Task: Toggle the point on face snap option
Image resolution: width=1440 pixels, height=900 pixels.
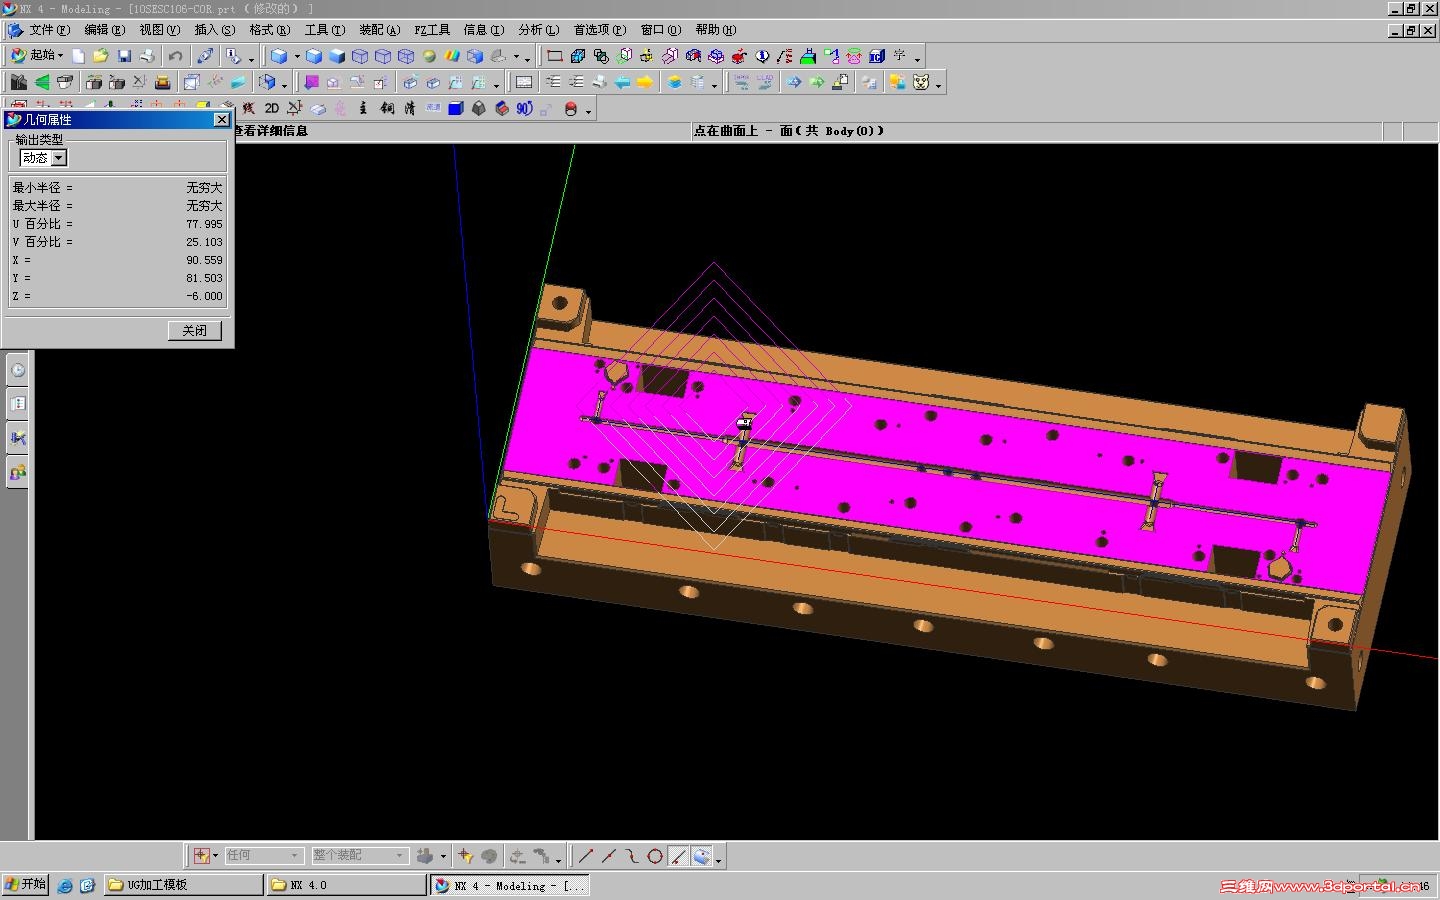Action: [x=701, y=856]
